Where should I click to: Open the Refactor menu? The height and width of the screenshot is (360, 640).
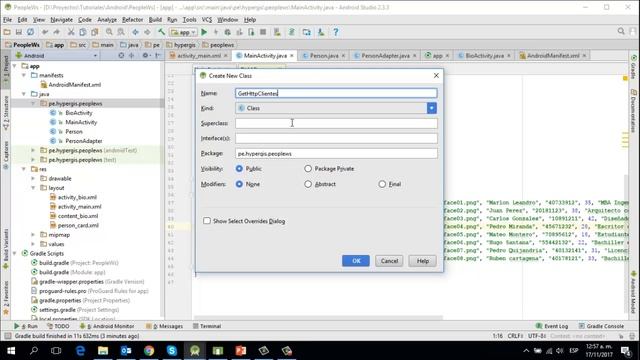point(133,20)
